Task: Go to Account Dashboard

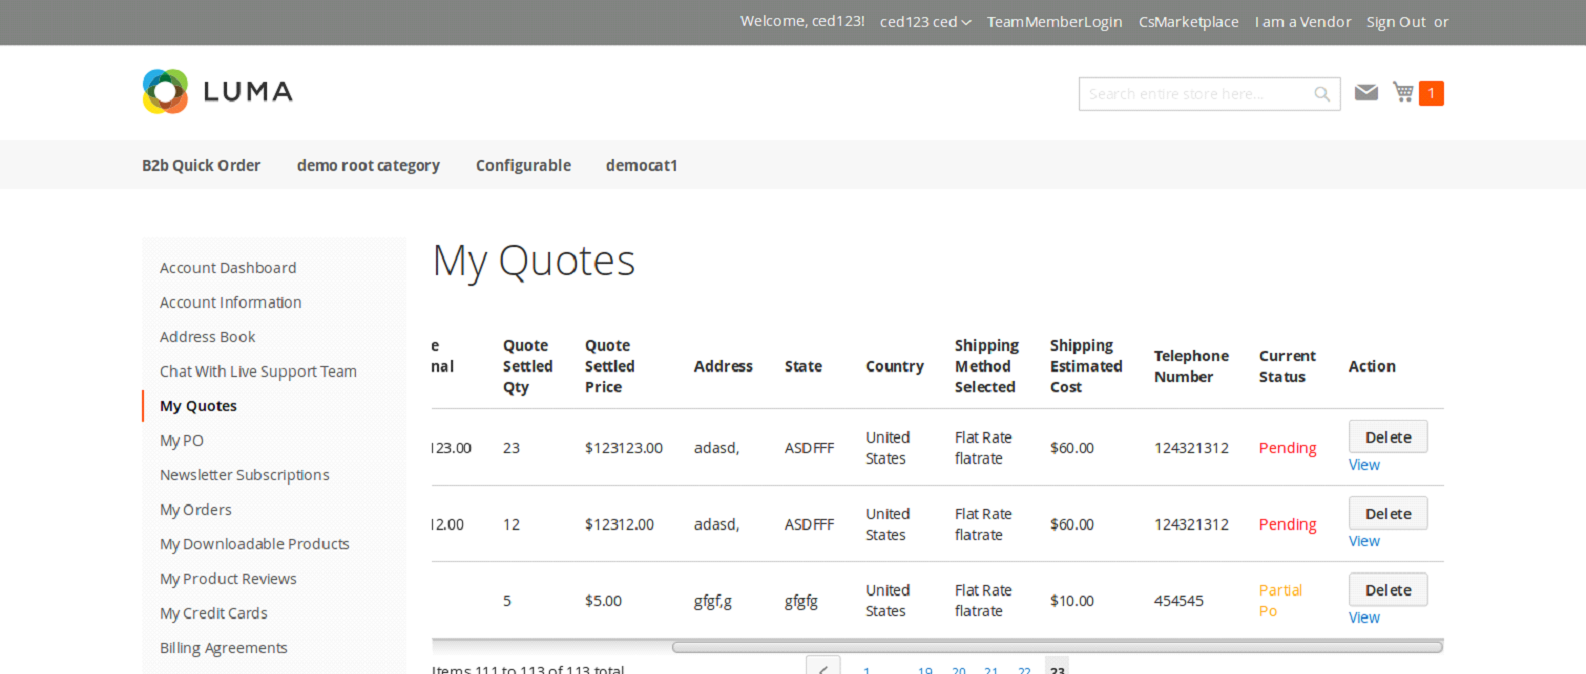Action: (x=228, y=268)
